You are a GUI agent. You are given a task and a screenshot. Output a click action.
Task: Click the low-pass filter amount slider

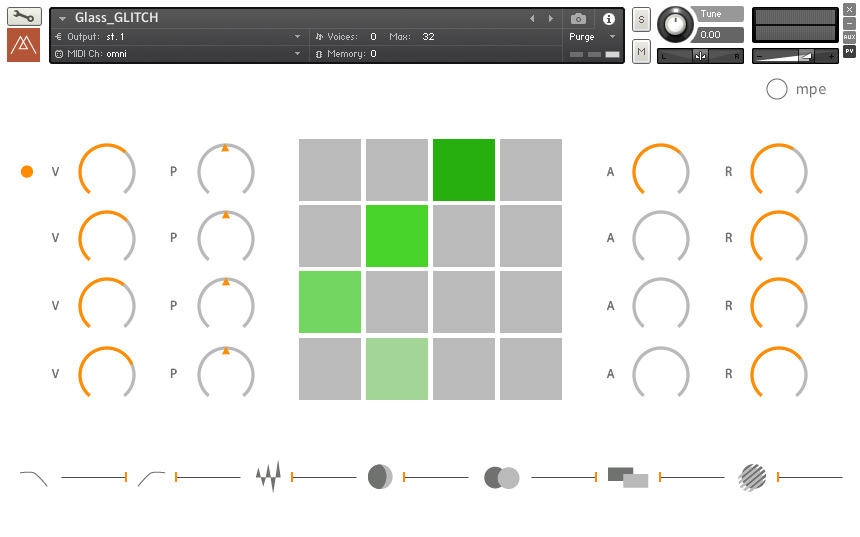pos(94,477)
